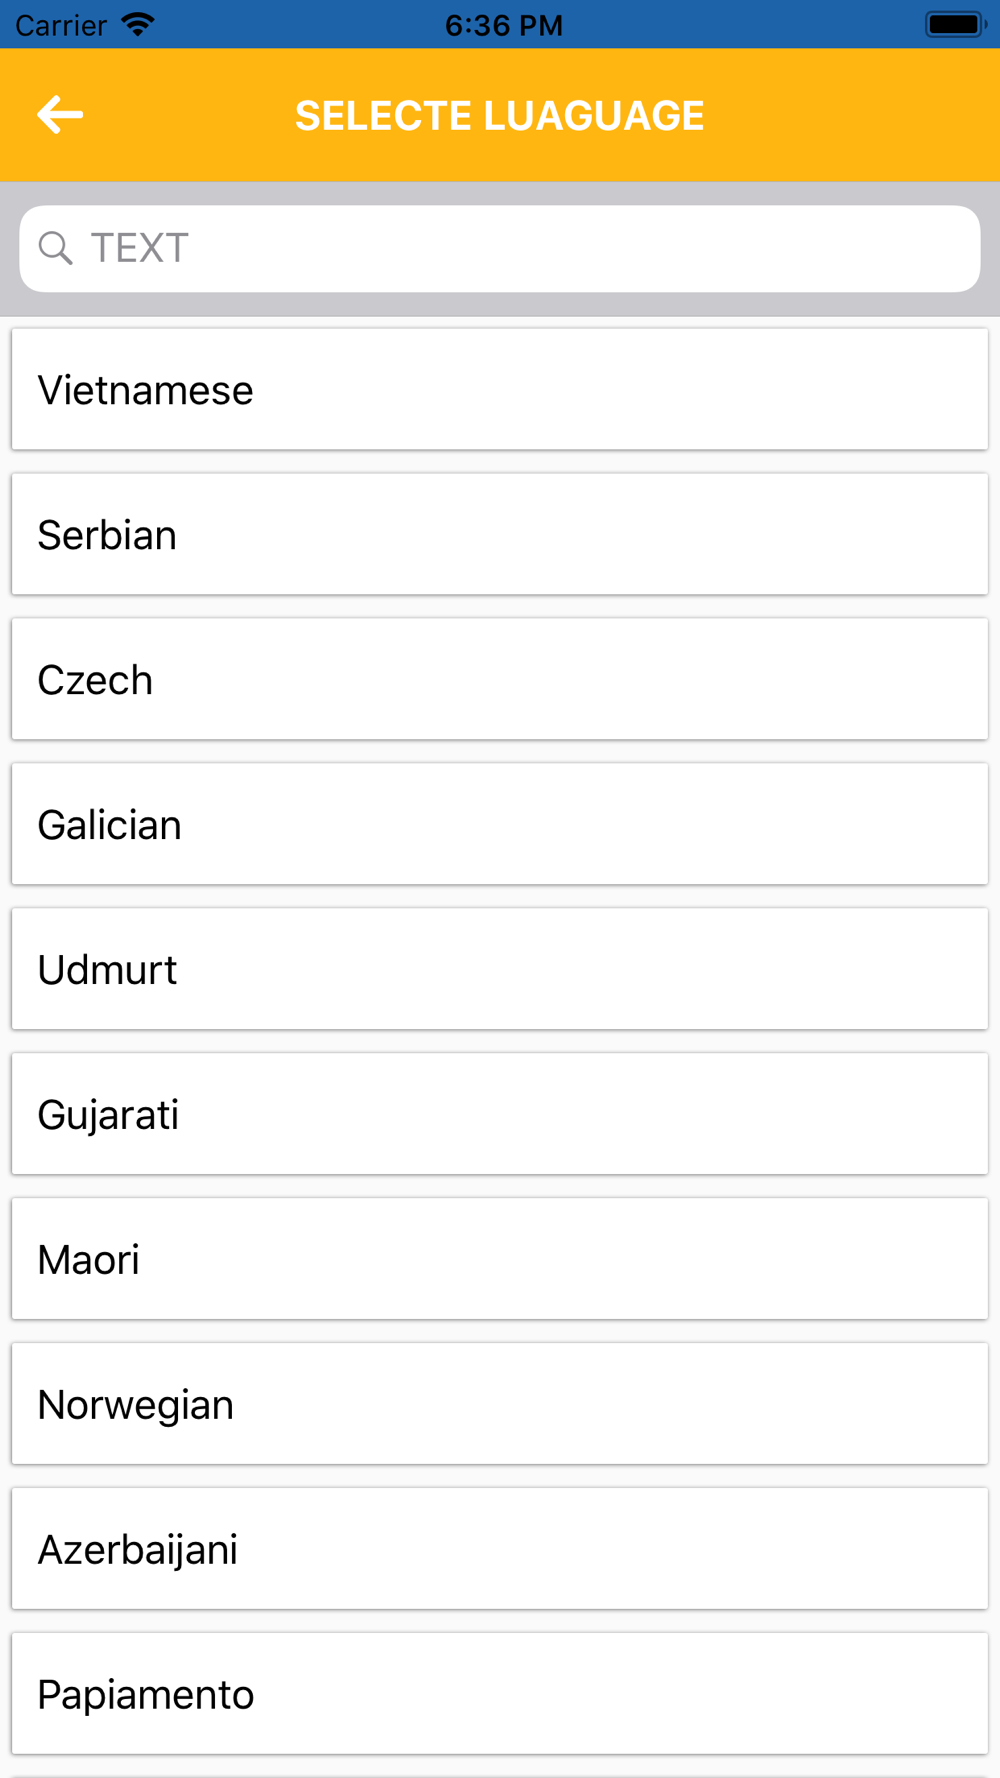
Task: Select Vietnamese language
Action: click(x=500, y=389)
